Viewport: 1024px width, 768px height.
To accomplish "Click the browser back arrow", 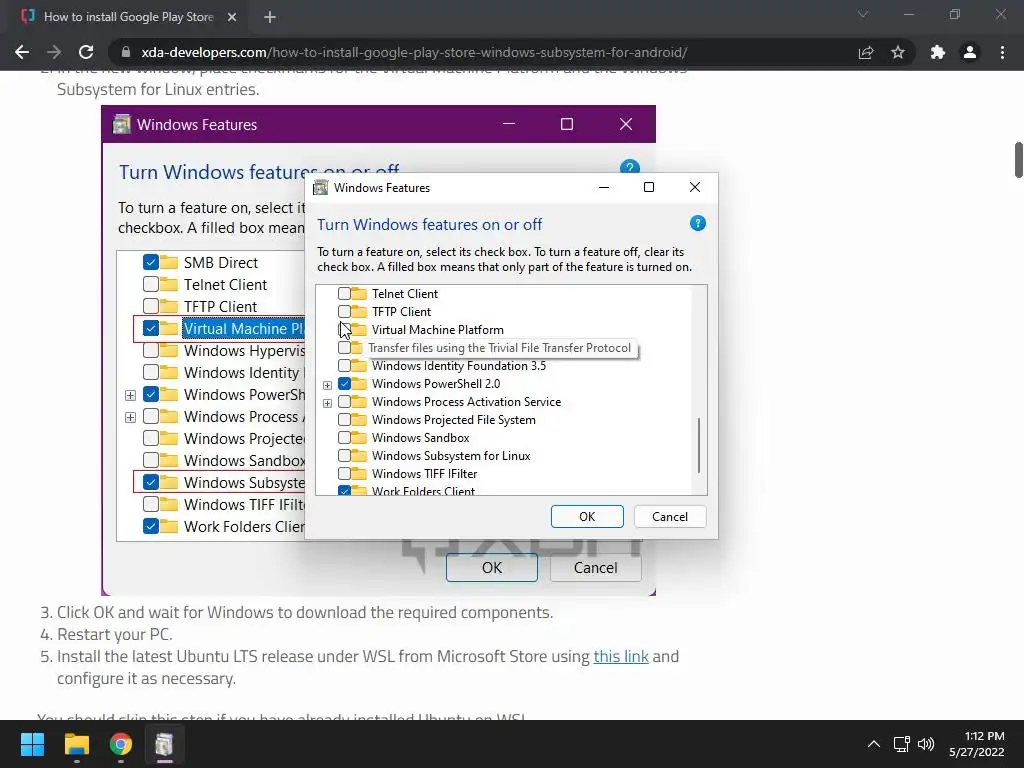I will coord(22,52).
